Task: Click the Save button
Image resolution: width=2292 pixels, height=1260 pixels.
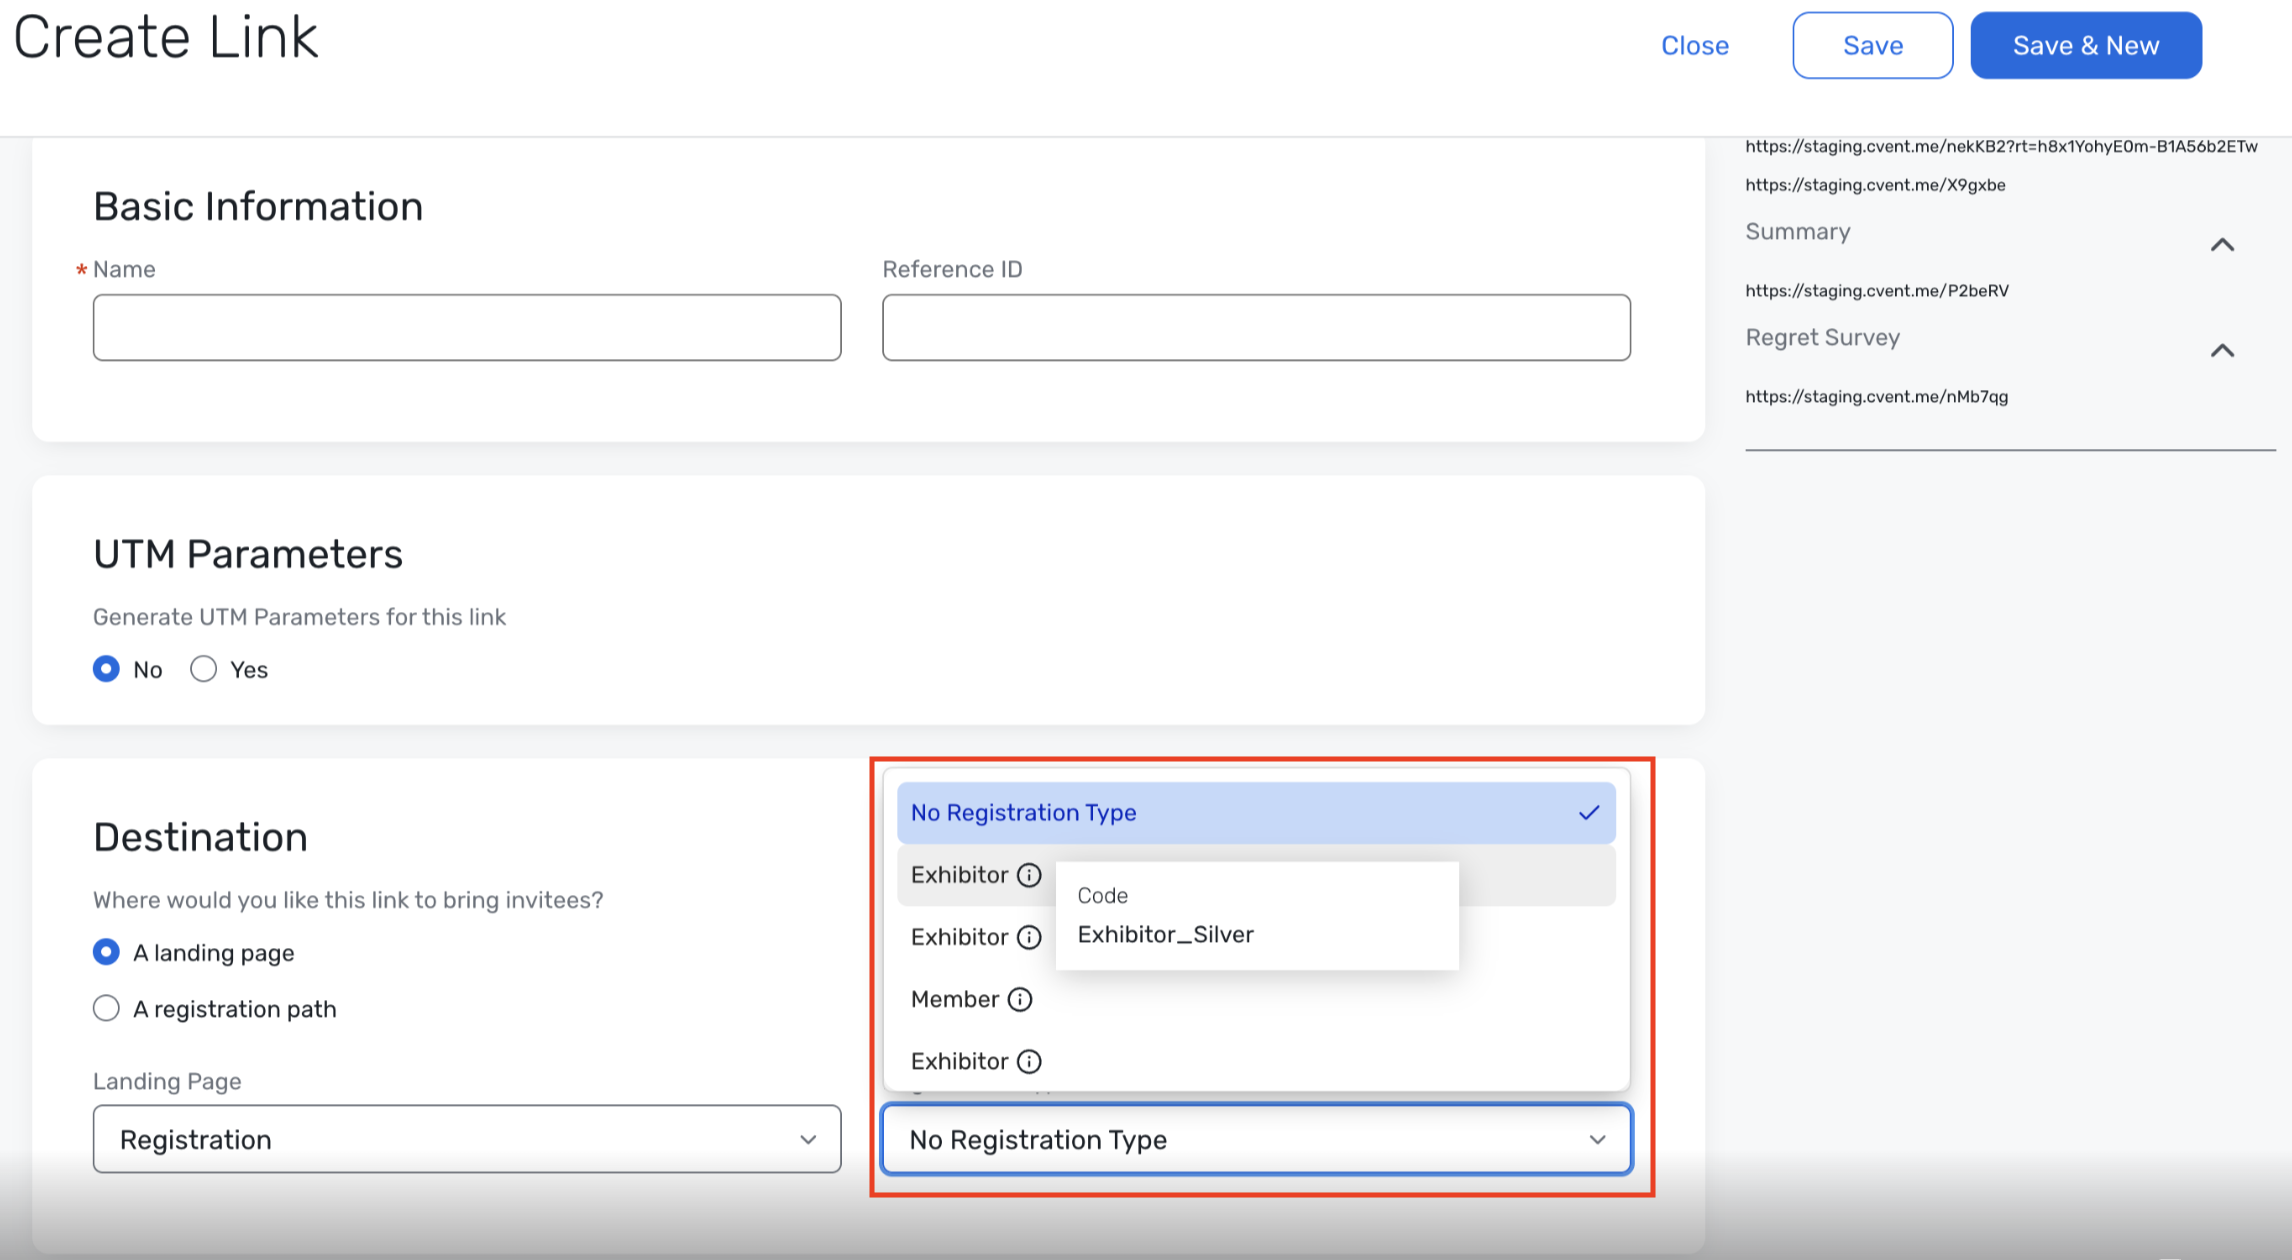Action: (x=1872, y=45)
